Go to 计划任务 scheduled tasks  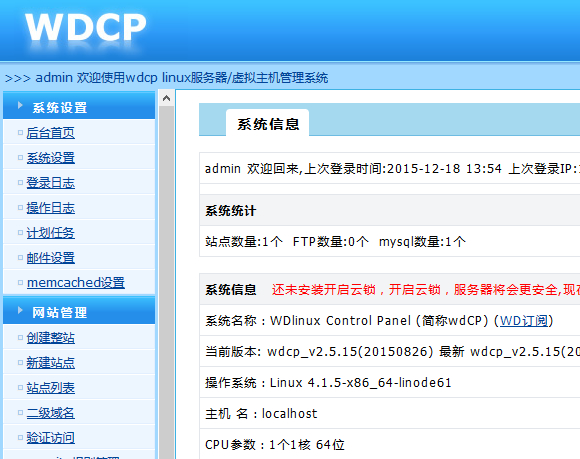(x=51, y=233)
